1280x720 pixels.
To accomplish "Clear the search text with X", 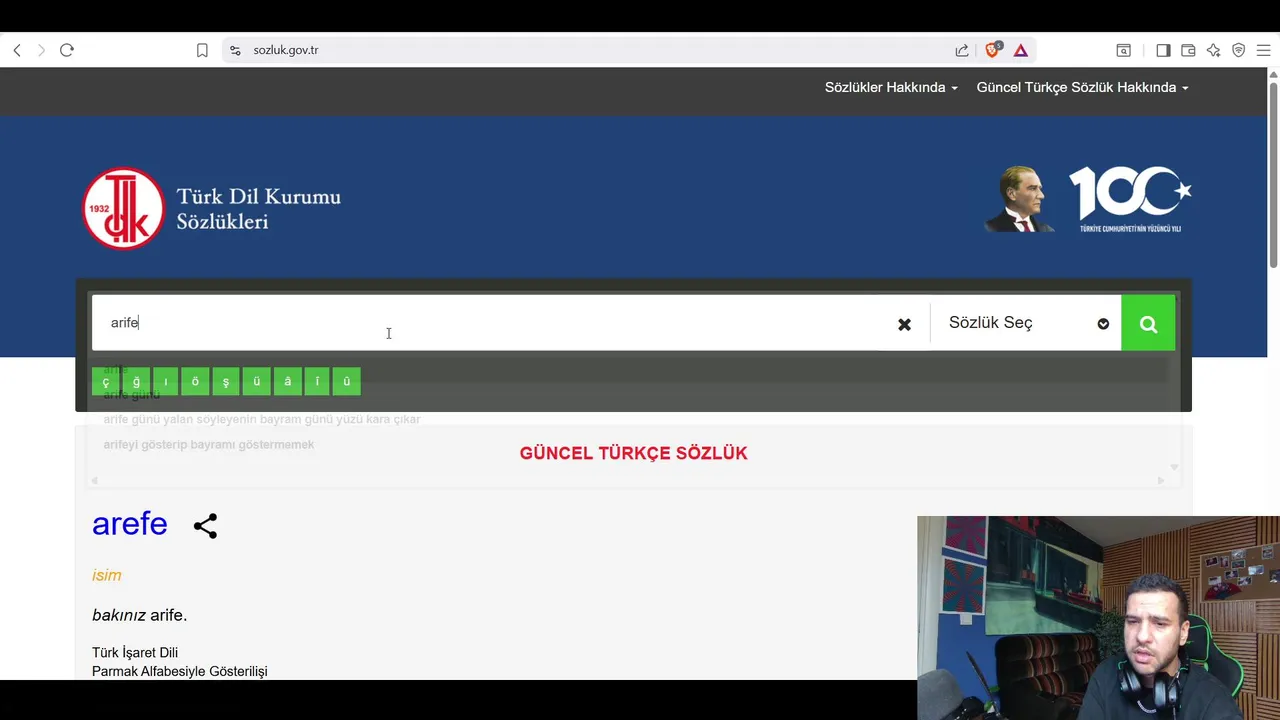I will 904,324.
